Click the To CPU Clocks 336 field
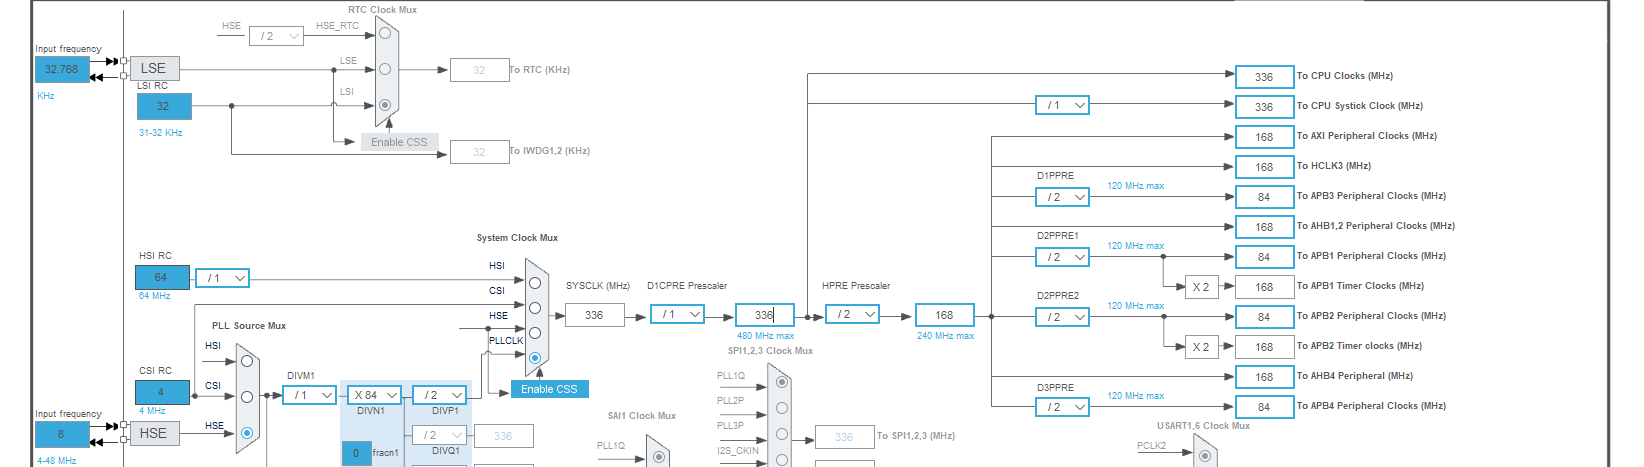Viewport: 1644px width, 467px height. pyautogui.click(x=1265, y=77)
